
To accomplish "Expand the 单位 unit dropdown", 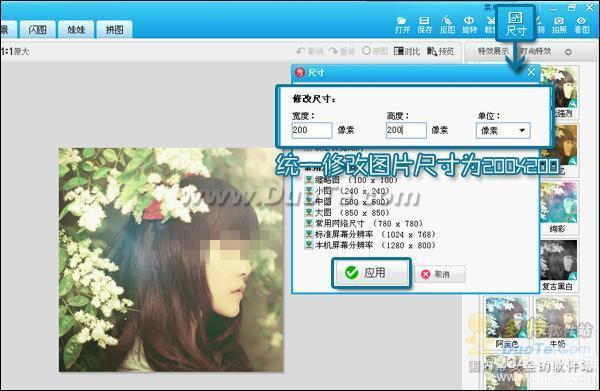I will [503, 130].
